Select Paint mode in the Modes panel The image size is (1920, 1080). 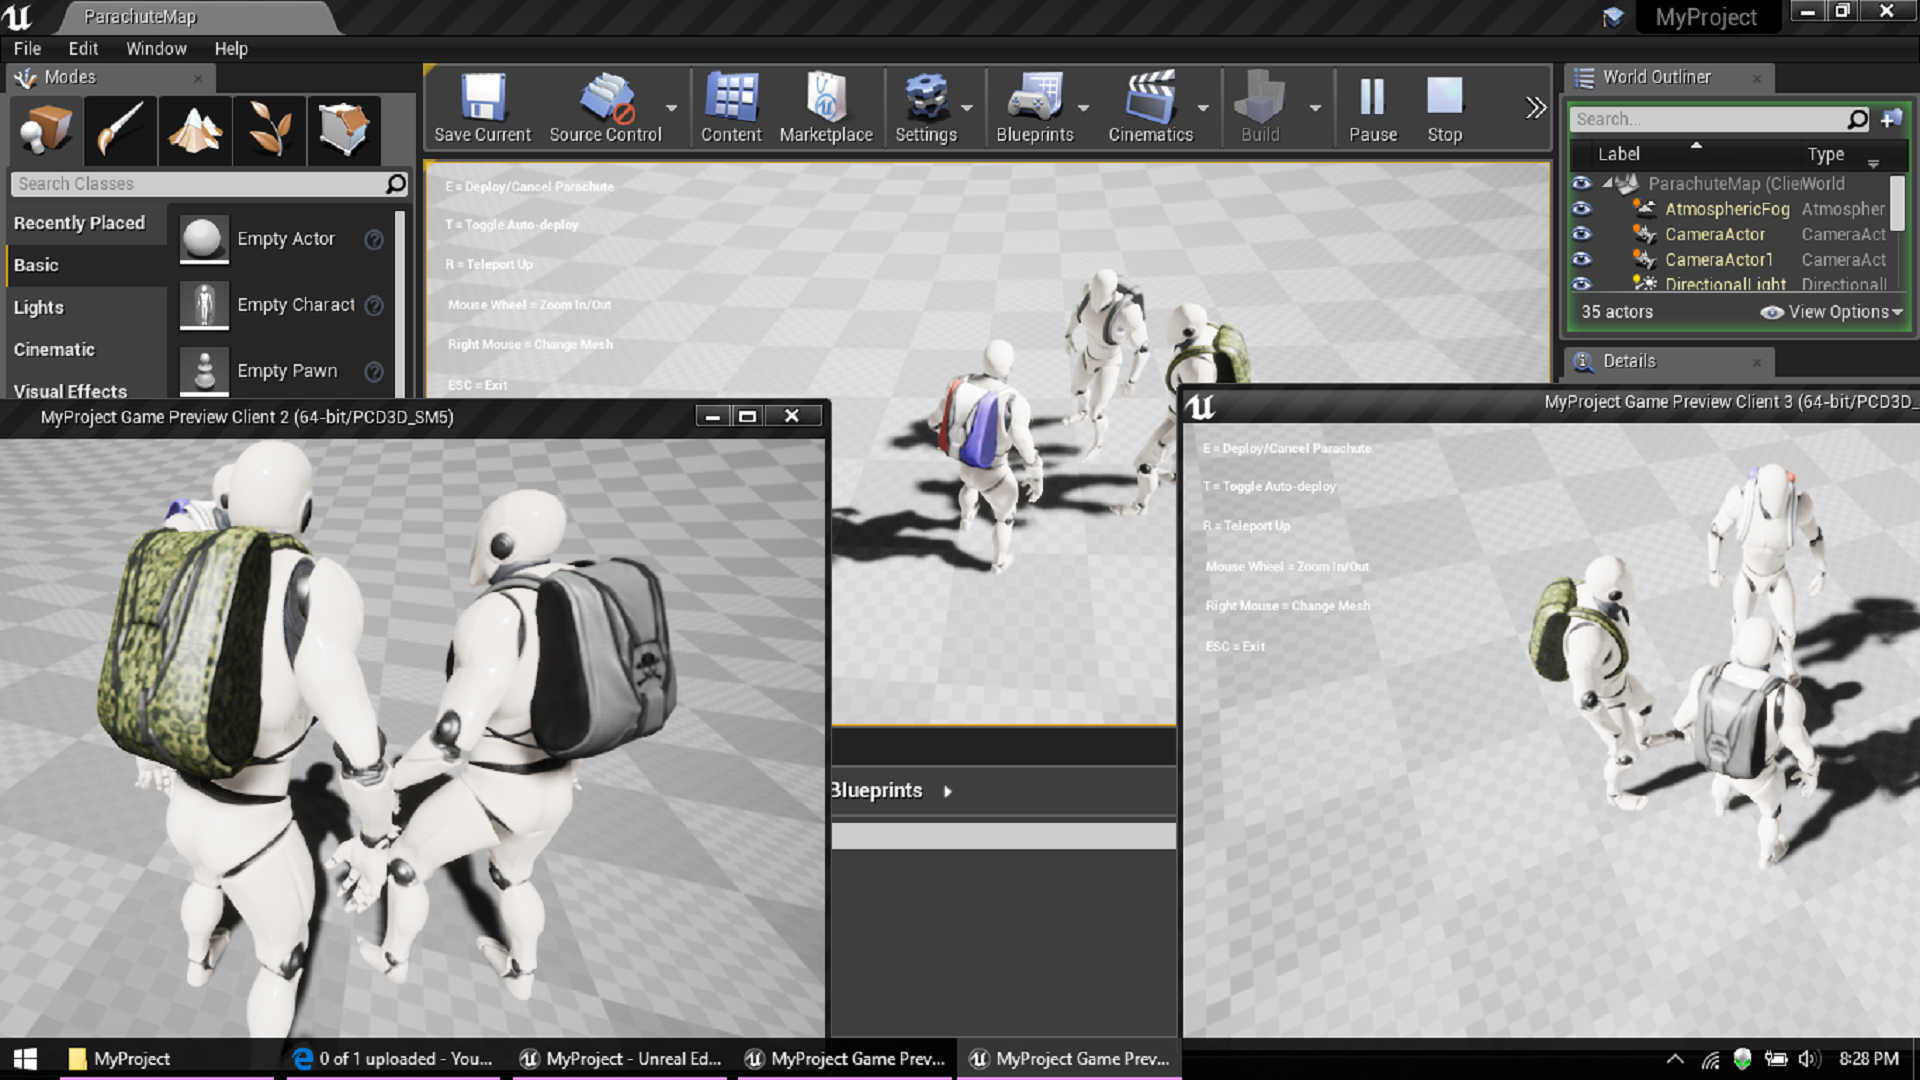tap(120, 130)
